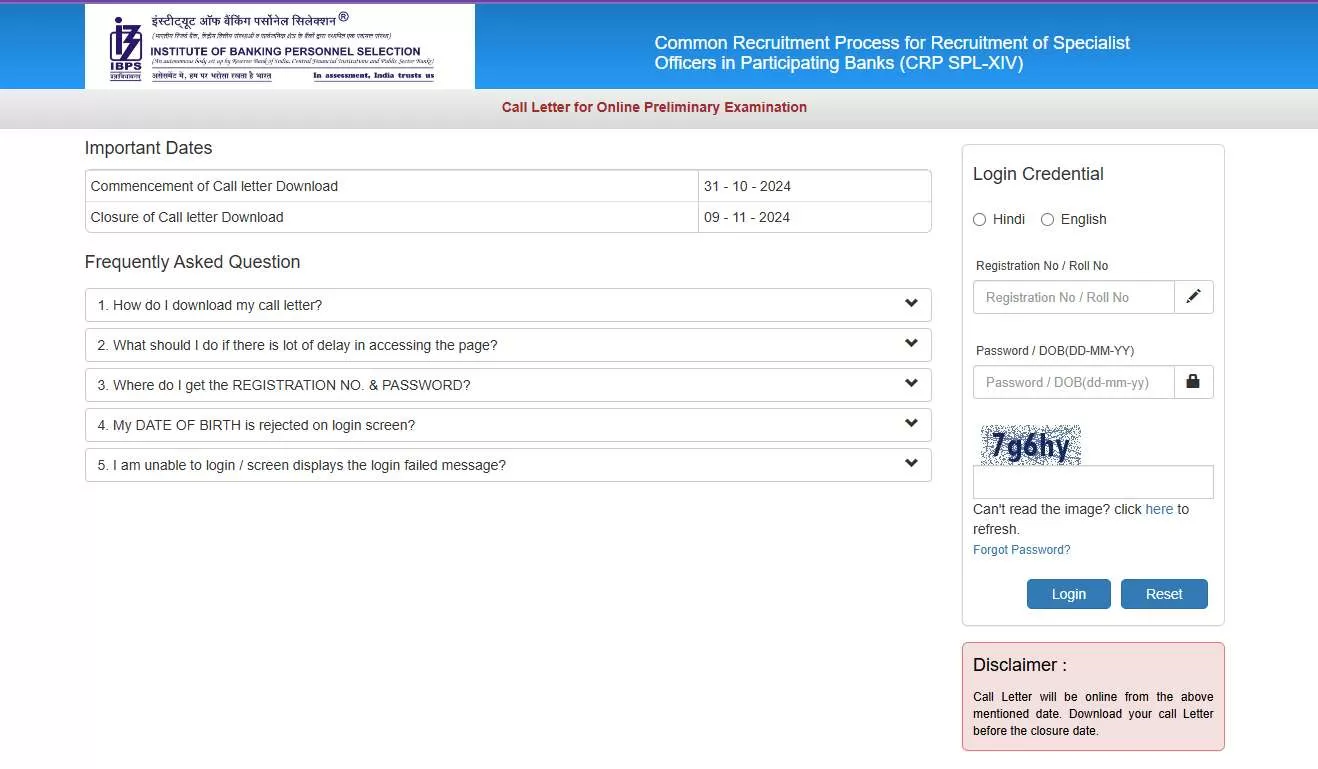Click chevron arrow on login failed FAQ
This screenshot has height=769, width=1318.
(x=911, y=464)
